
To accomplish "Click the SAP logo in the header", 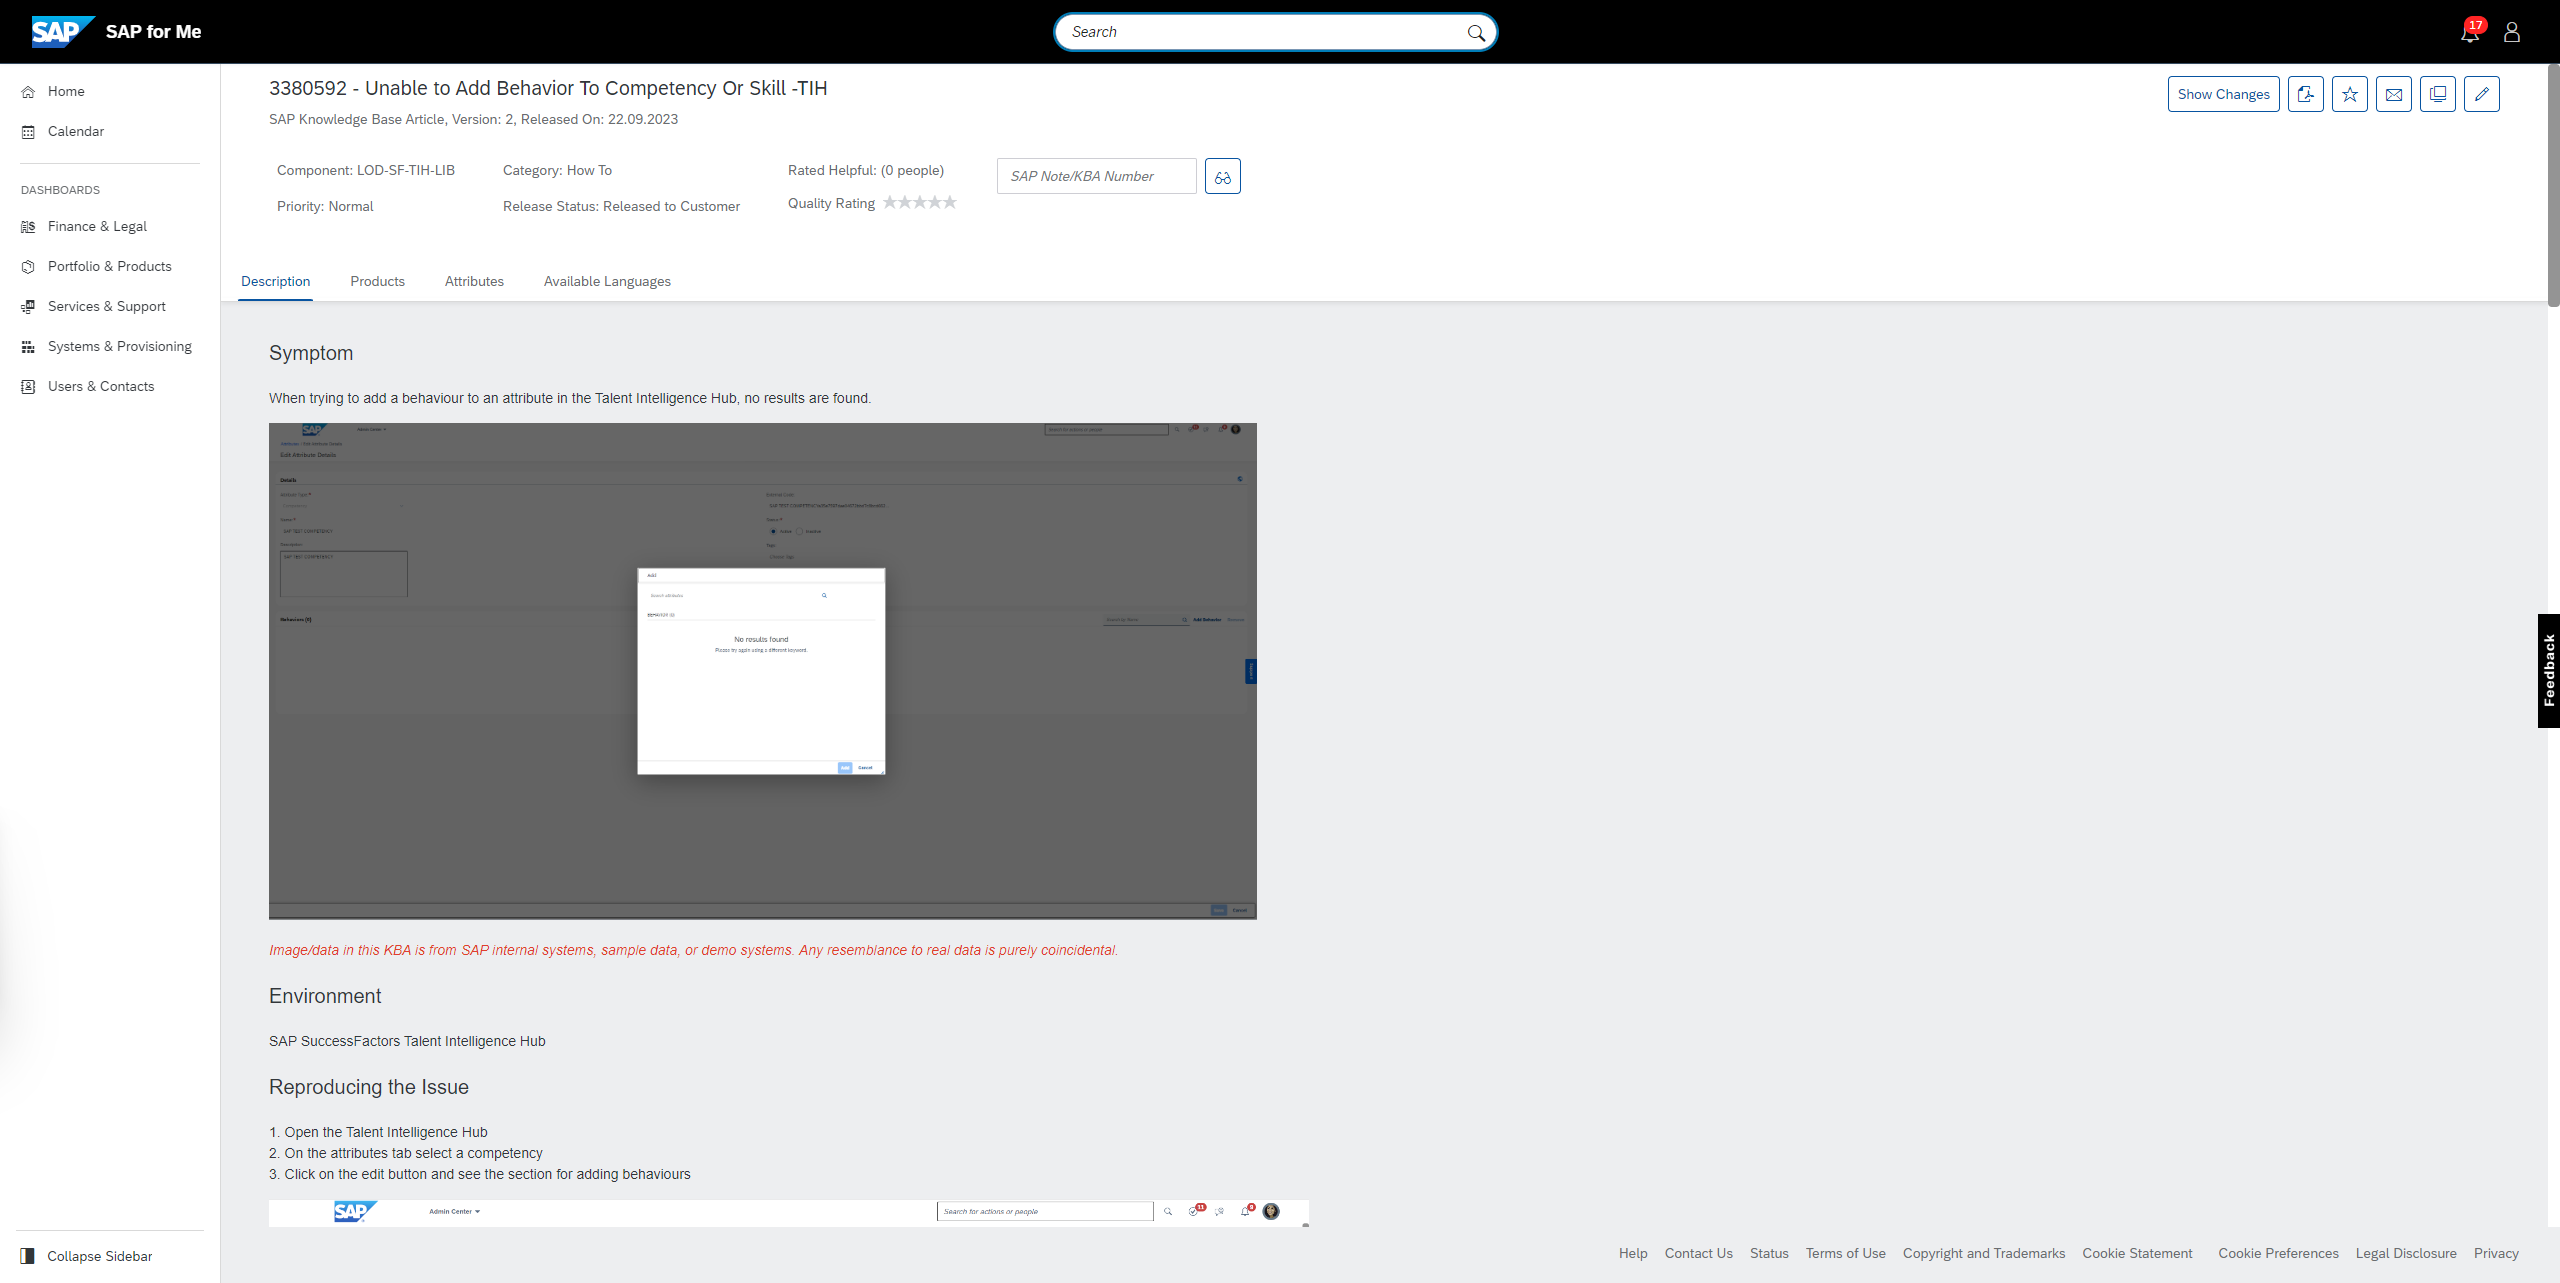I will click(x=63, y=31).
